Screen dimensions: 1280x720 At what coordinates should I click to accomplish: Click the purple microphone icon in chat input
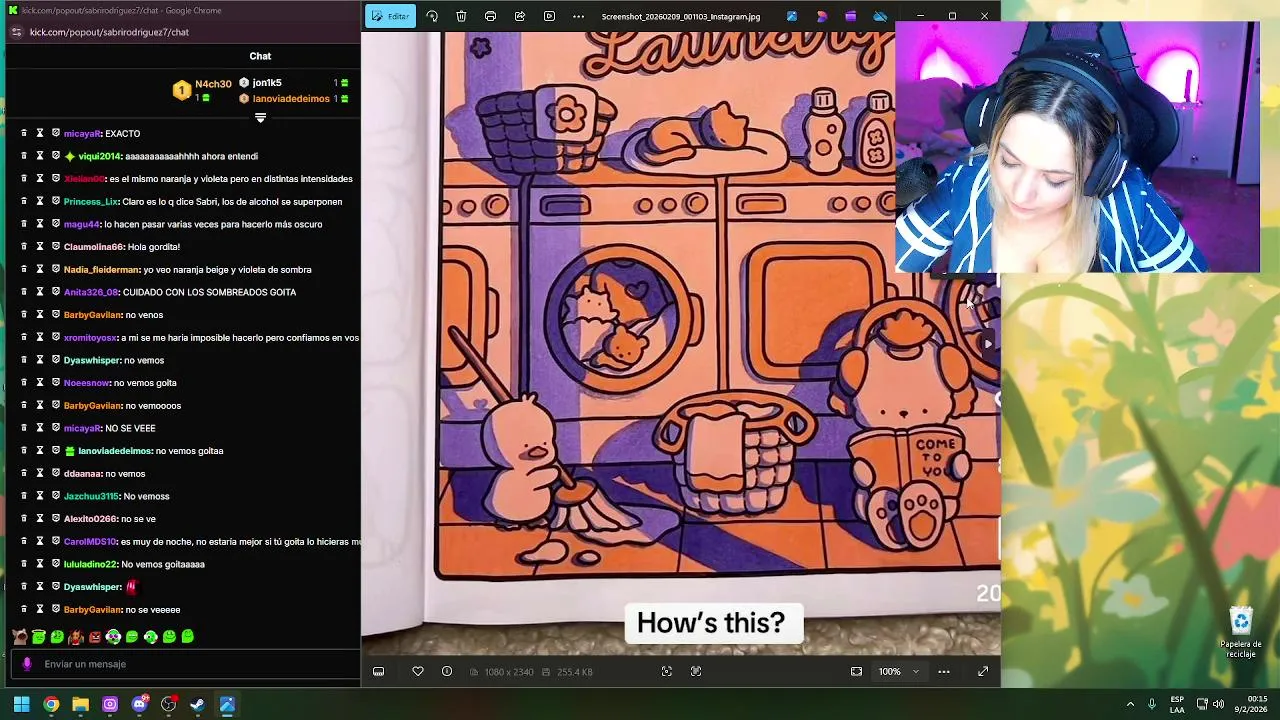point(27,664)
